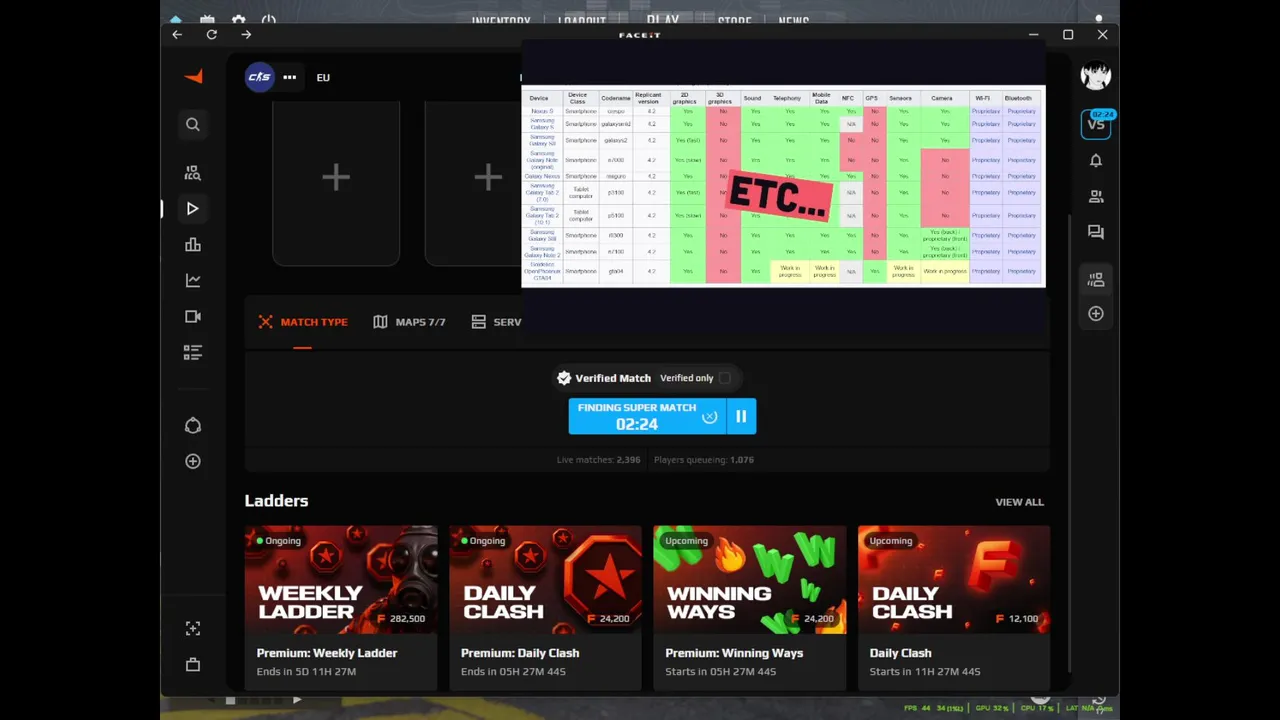Open the Winning Ways card image
This screenshot has width=1280, height=720.
(x=749, y=580)
